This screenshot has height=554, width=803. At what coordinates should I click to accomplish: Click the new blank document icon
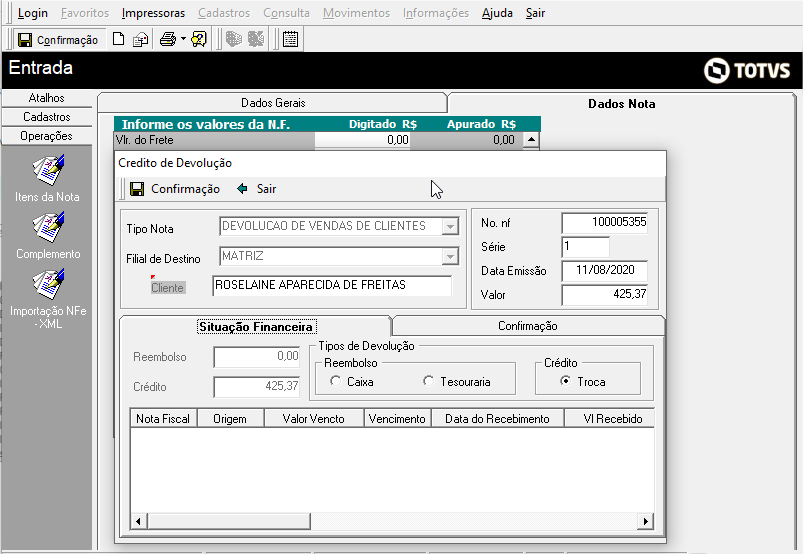click(118, 39)
